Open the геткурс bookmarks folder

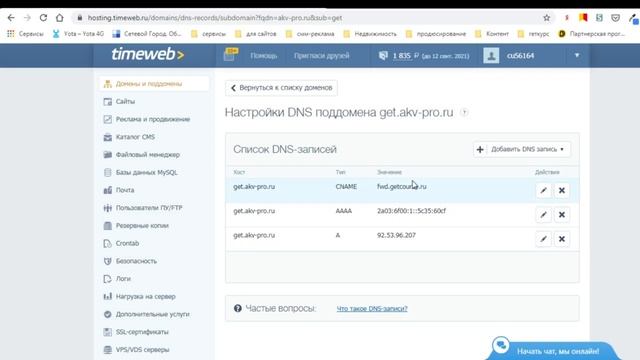pos(533,34)
